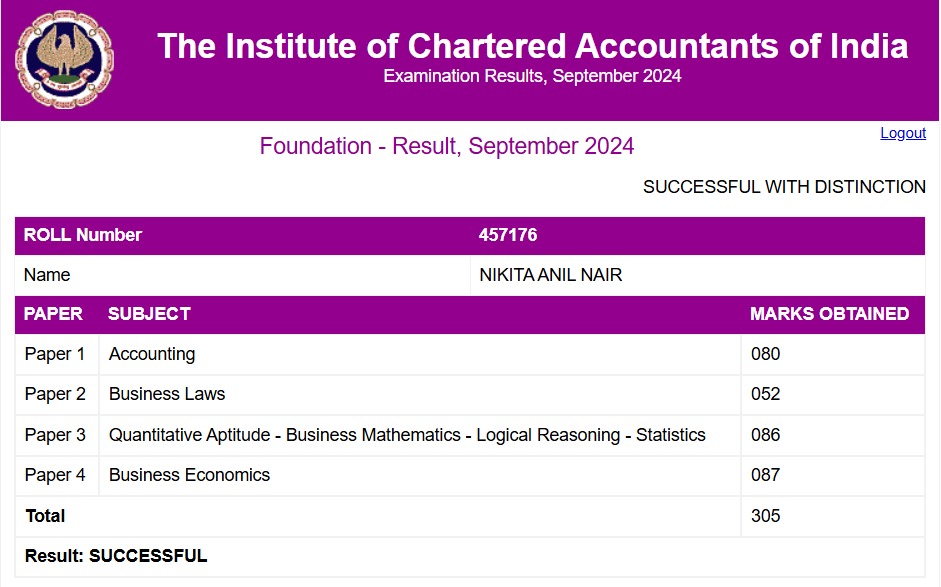Click the candidate name Nikita Anil Nair
This screenshot has height=587, width=941.
tap(550, 275)
